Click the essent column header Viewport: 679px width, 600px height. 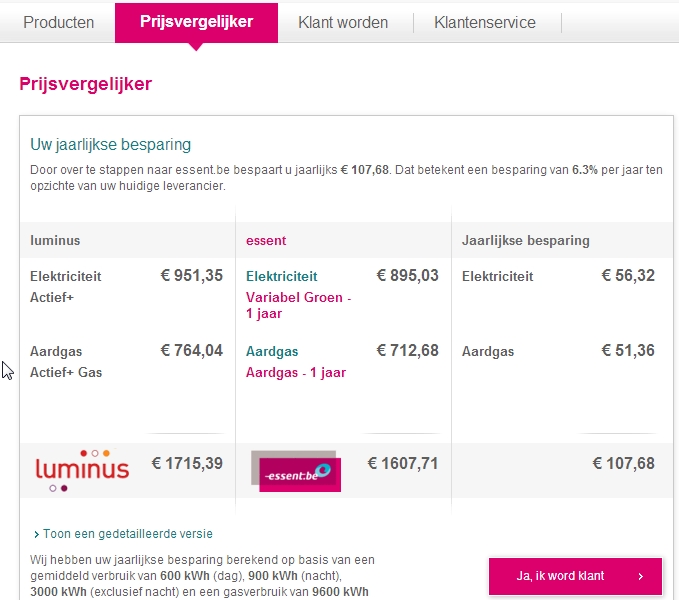click(266, 241)
